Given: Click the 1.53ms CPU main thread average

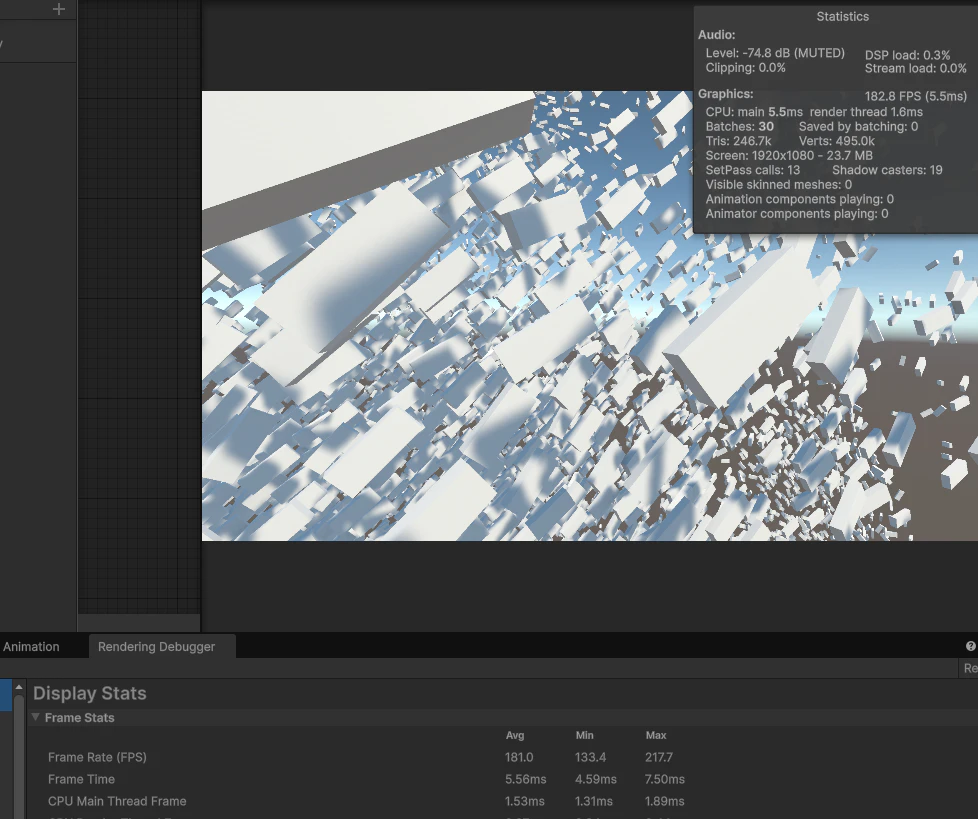Looking at the screenshot, I should point(525,801).
